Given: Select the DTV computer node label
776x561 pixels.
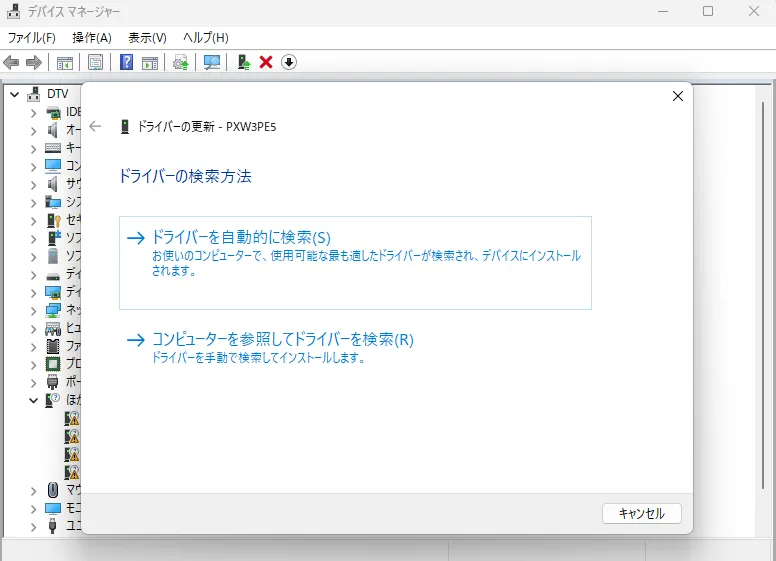Looking at the screenshot, I should (57, 94).
